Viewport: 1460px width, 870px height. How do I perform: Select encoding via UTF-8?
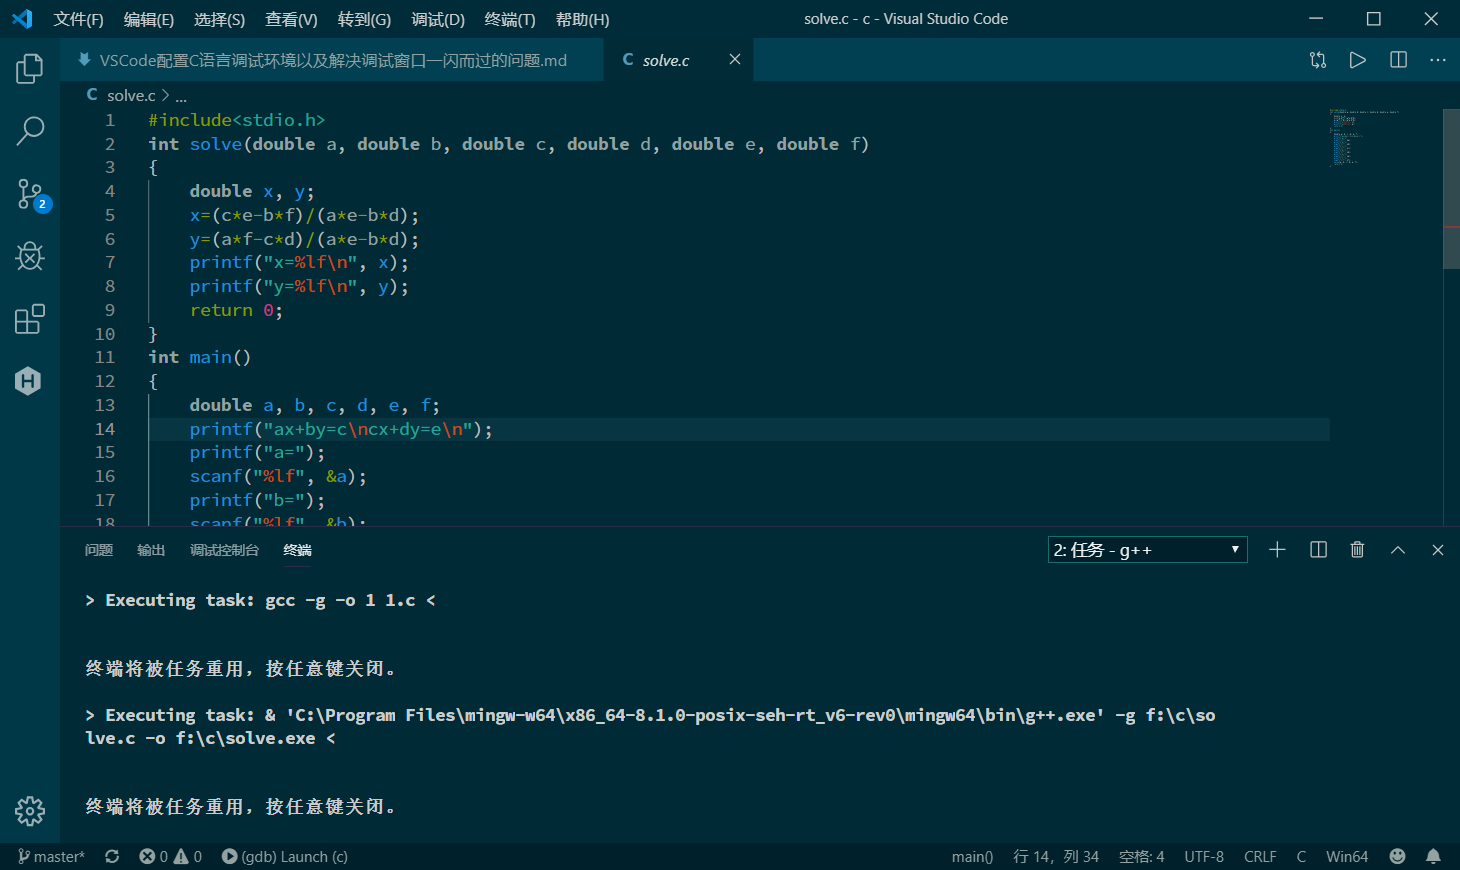1204,857
